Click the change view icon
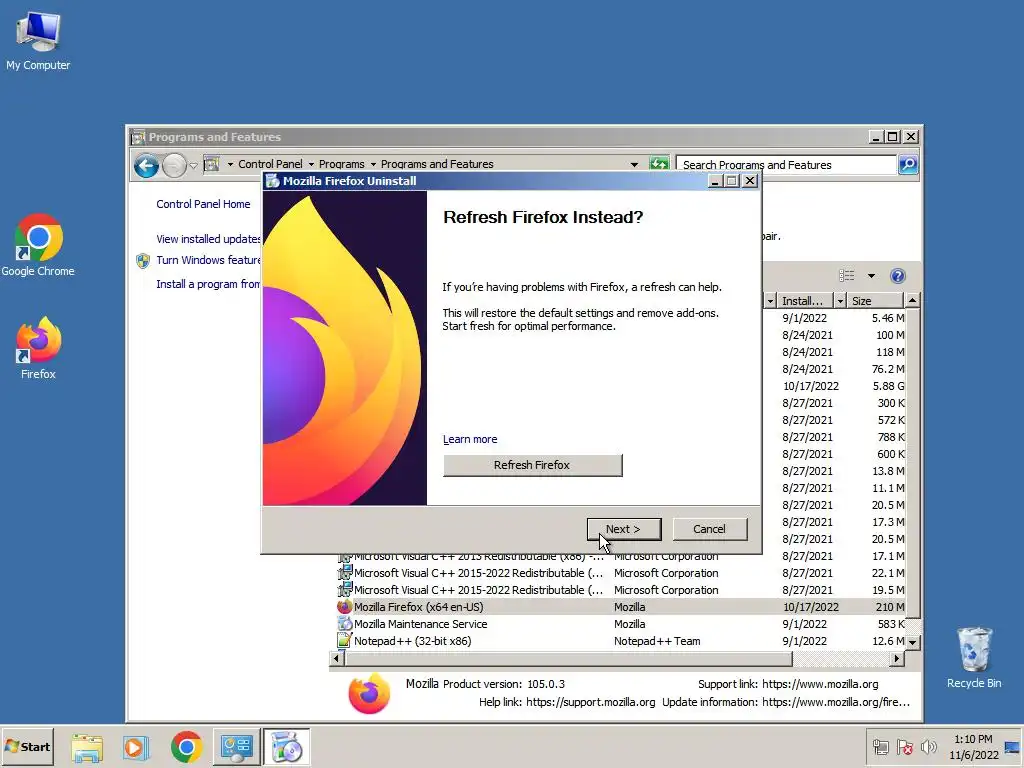The width and height of the screenshot is (1024, 768). [846, 276]
